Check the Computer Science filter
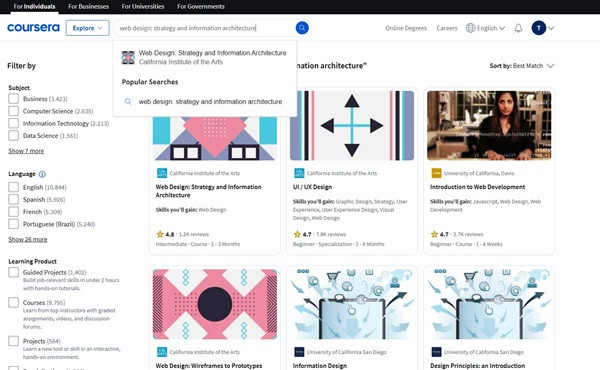The height and width of the screenshot is (370, 600). 13,111
